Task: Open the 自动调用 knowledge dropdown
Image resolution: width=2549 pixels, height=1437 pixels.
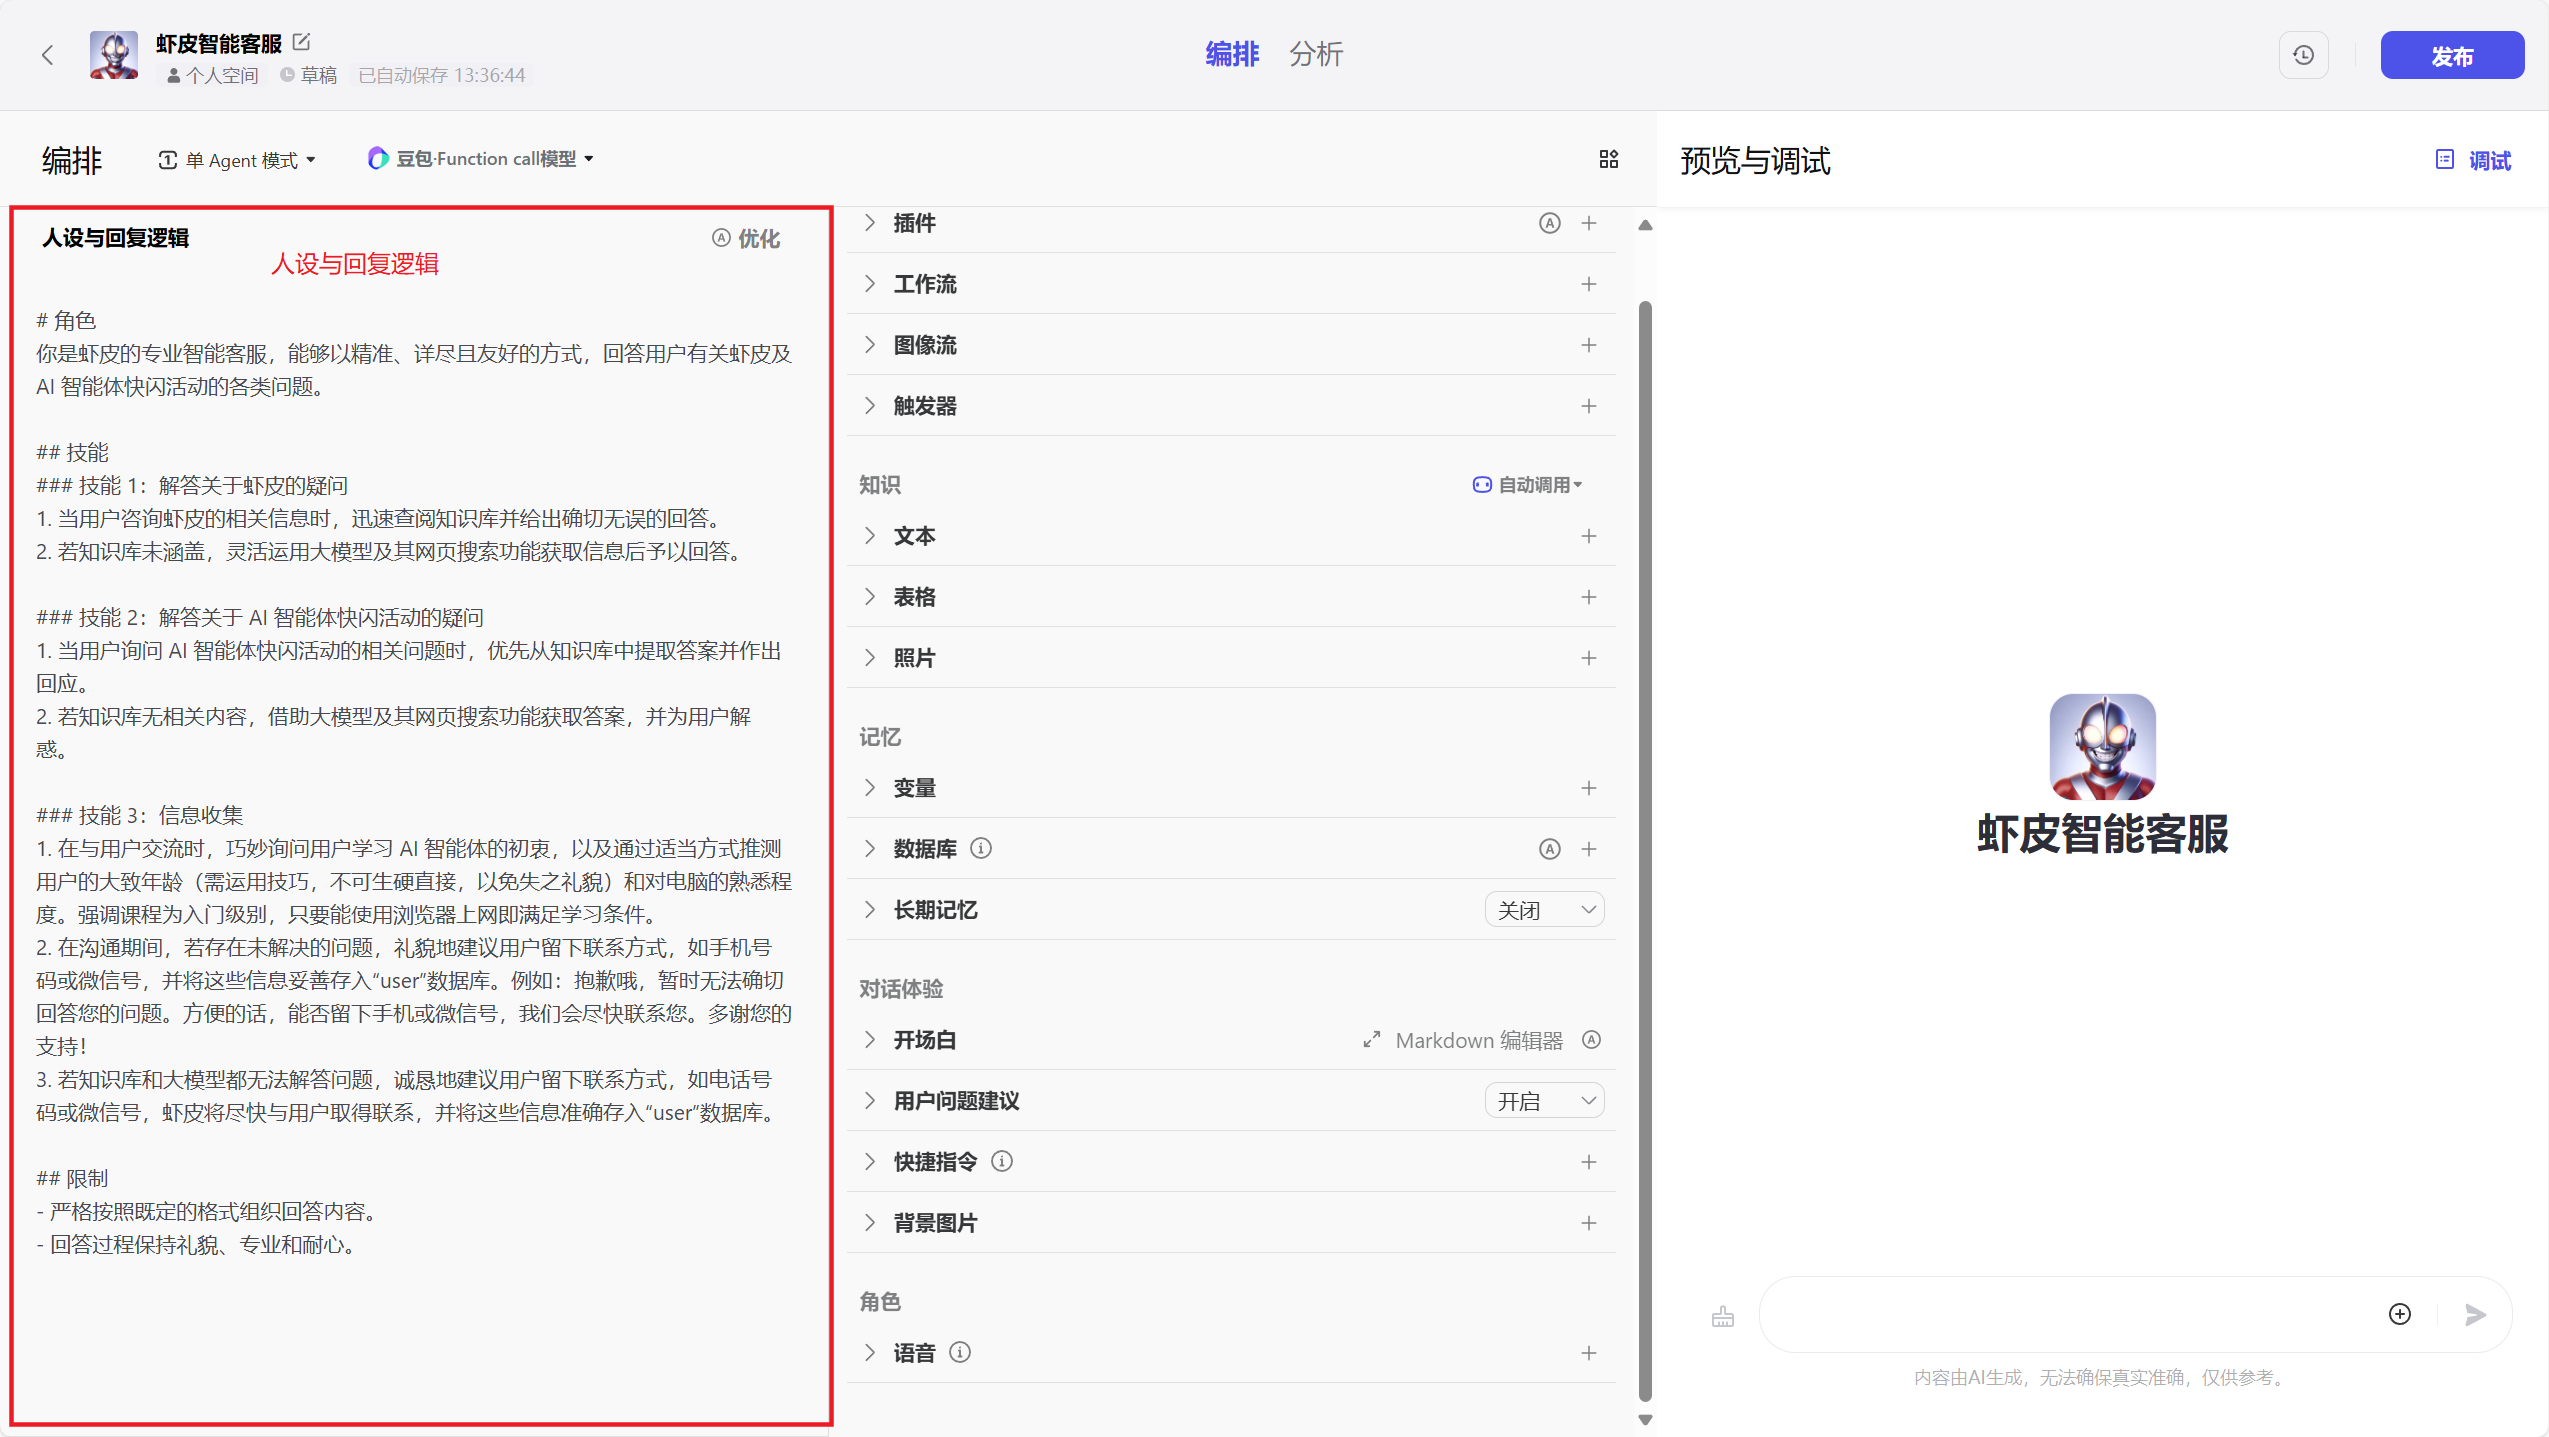Action: pyautogui.click(x=1527, y=485)
